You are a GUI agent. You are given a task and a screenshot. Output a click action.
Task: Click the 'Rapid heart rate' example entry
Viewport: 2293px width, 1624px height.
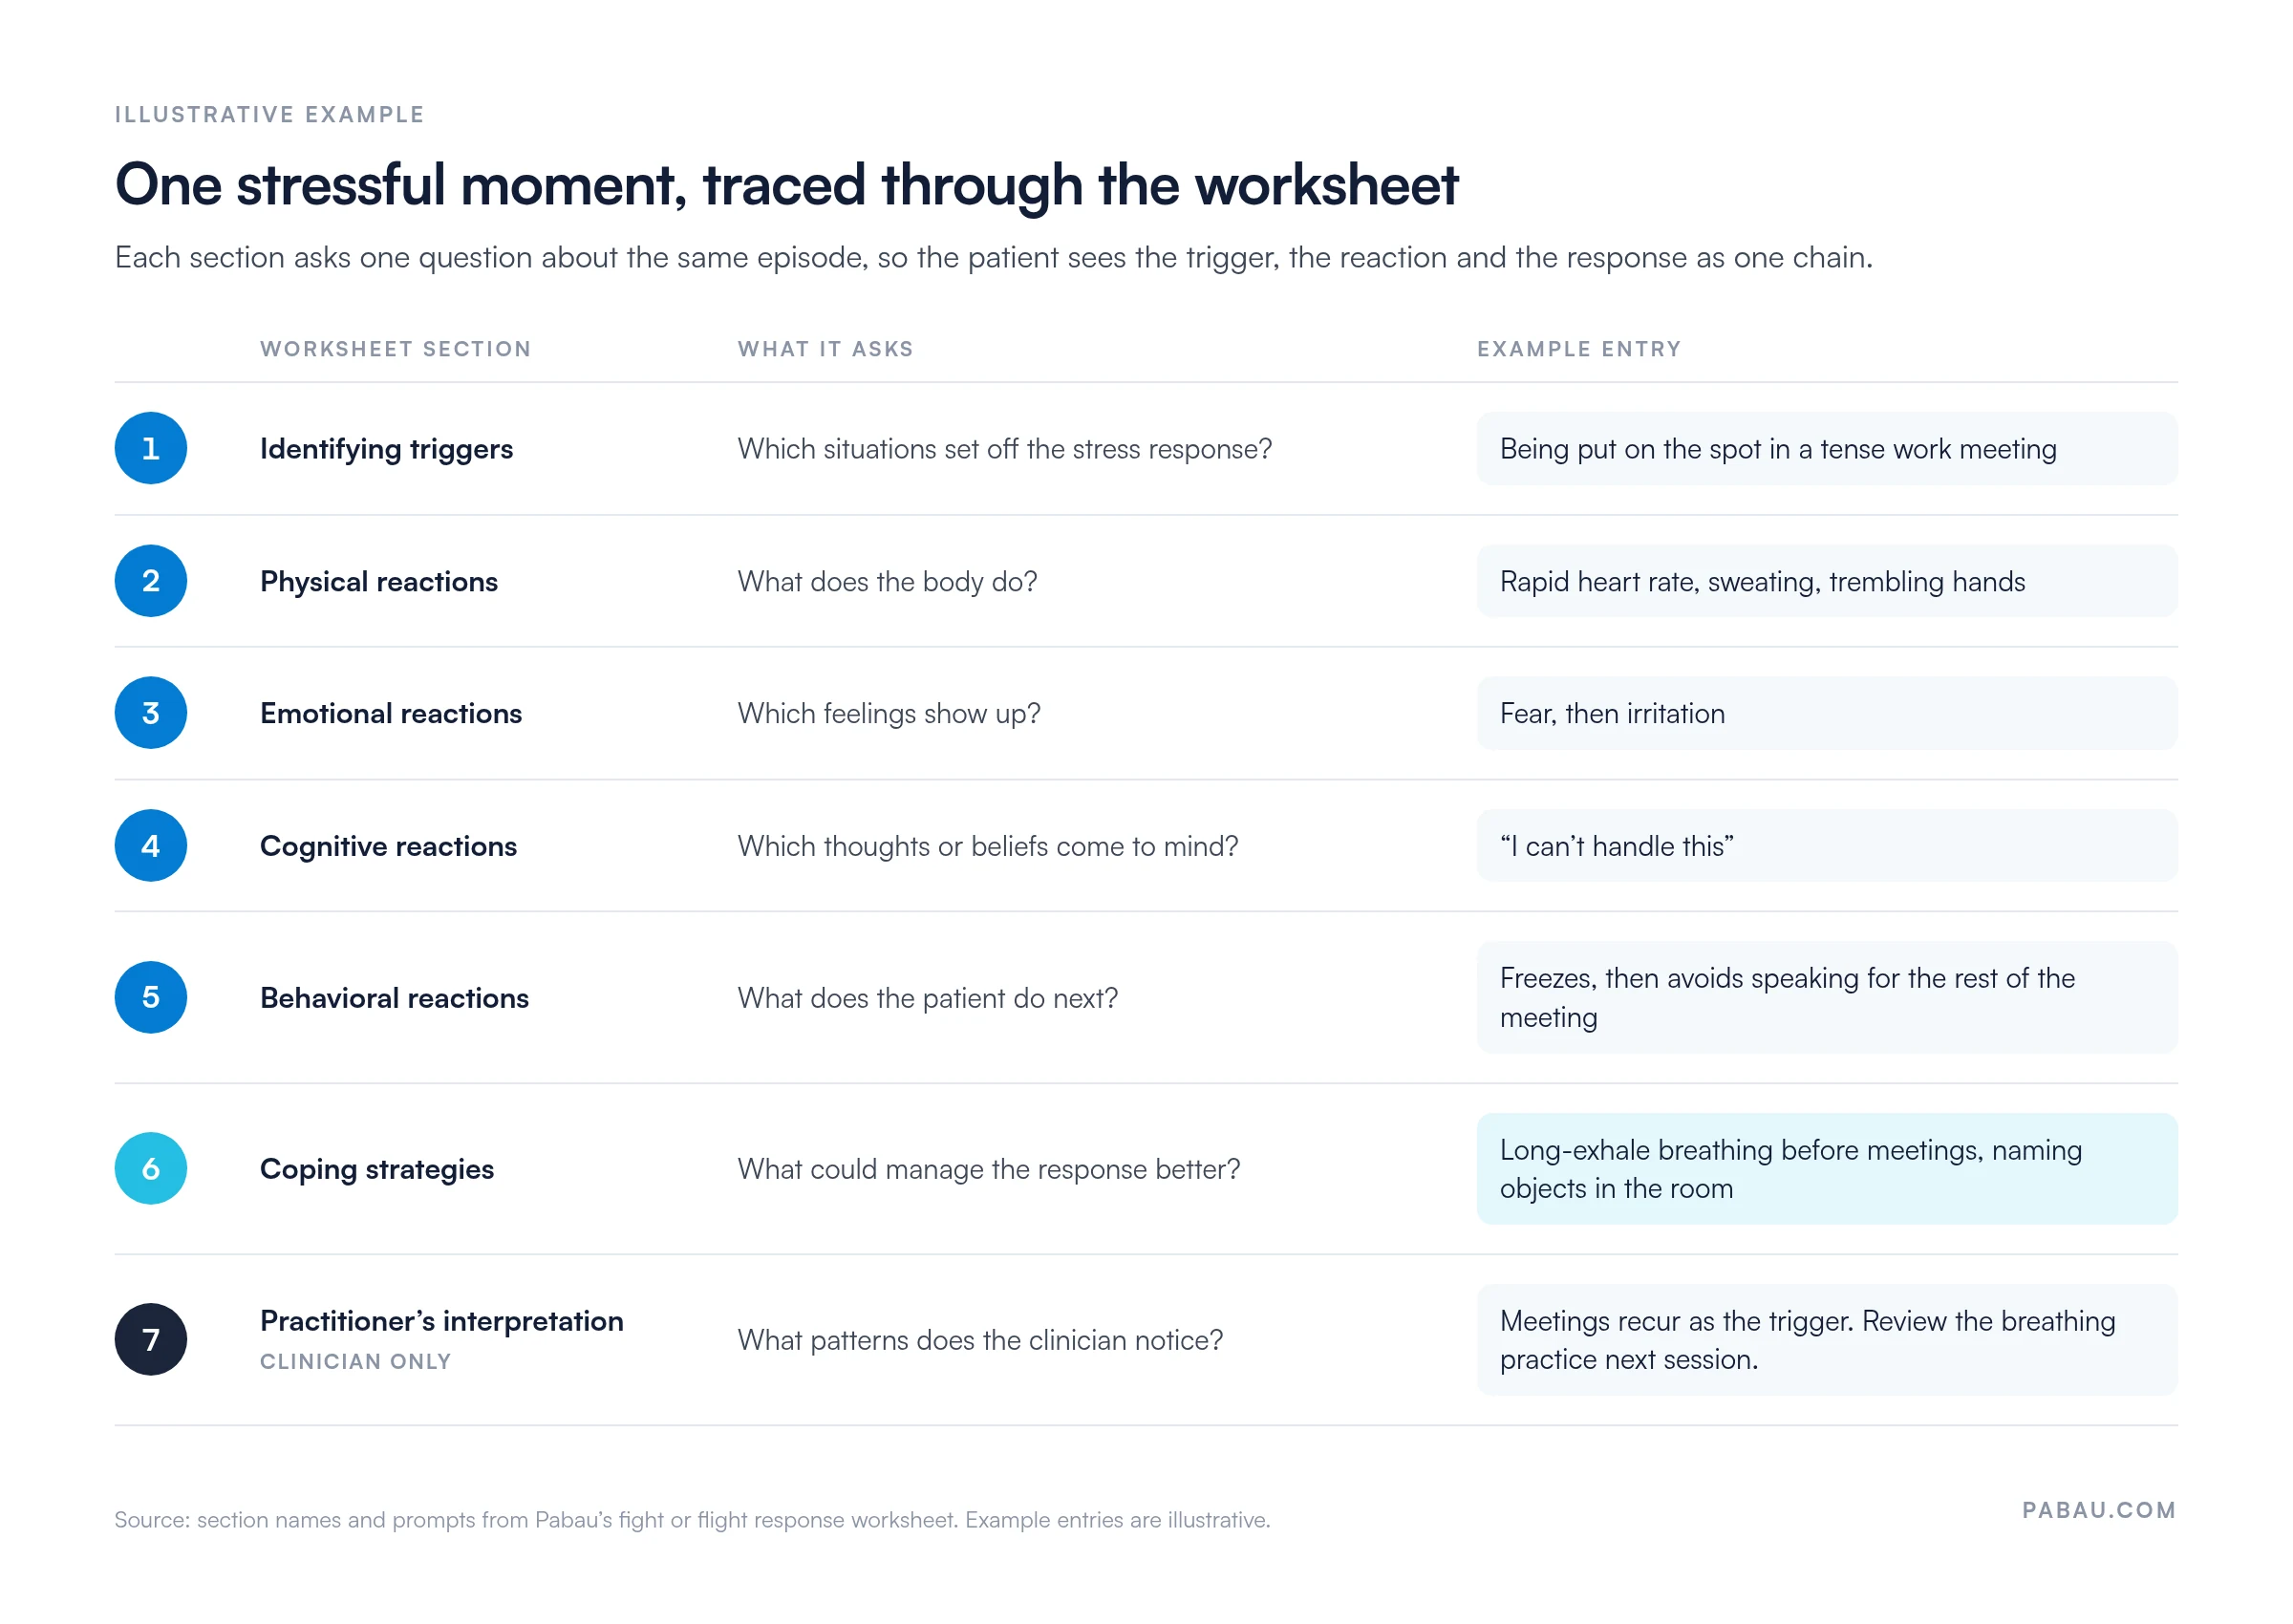click(x=1827, y=581)
